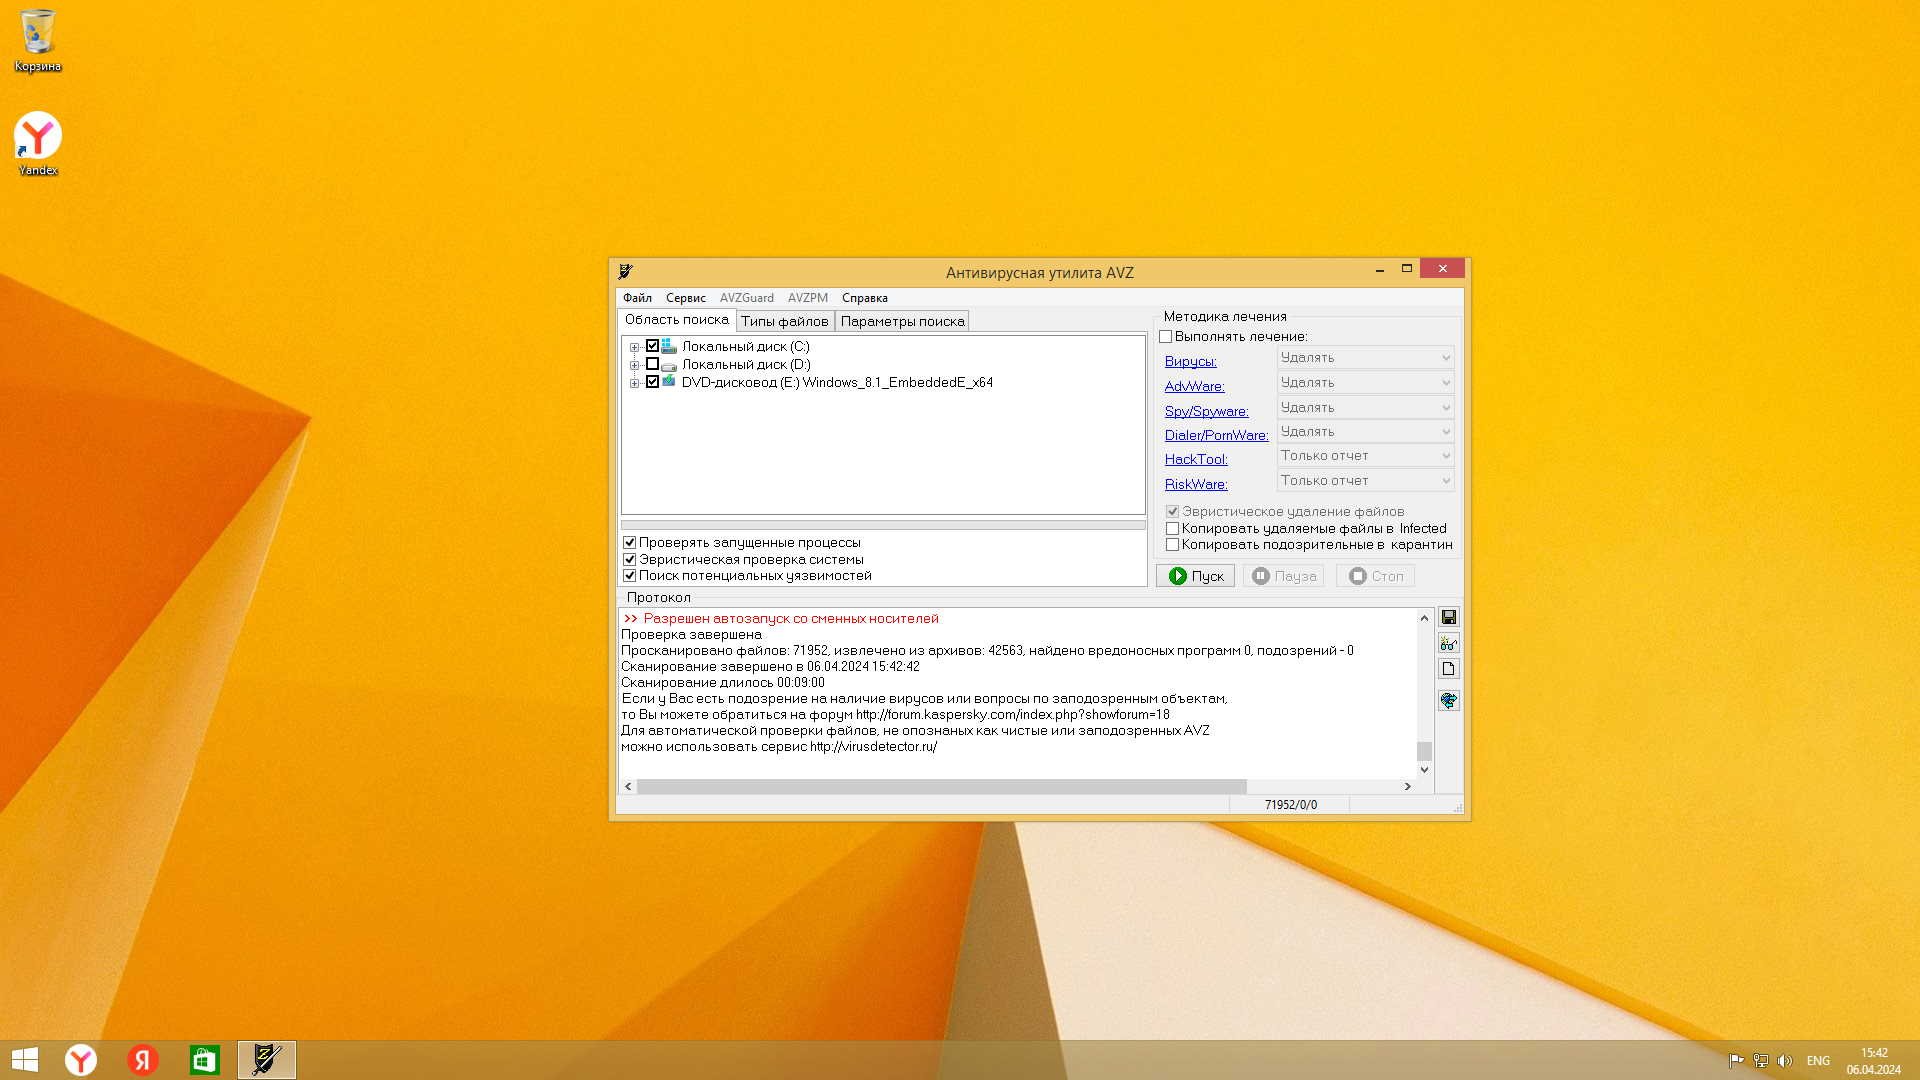The width and height of the screenshot is (1920, 1080).
Task: Click the RiskWare link
Action: (1196, 484)
